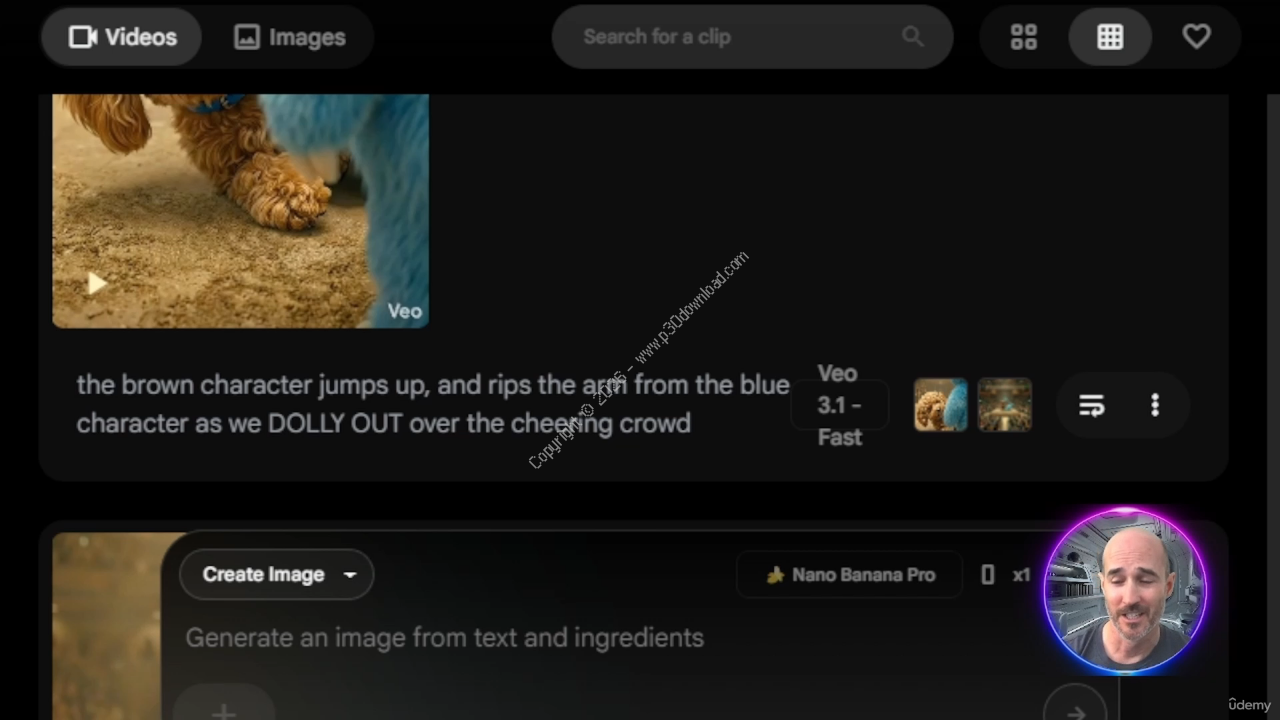Open the Nano Banana Pro model selector

point(850,575)
